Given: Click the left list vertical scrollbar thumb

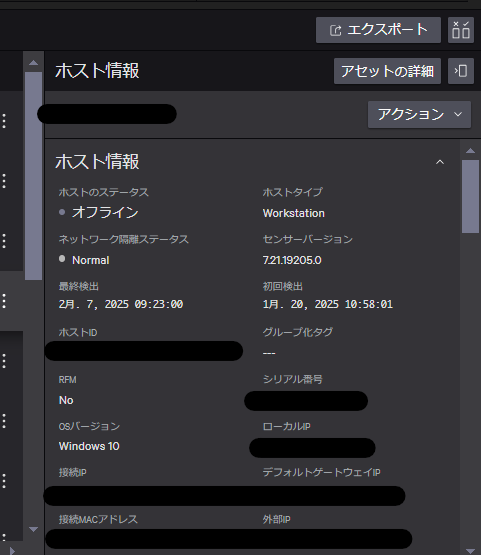Looking at the screenshot, I should [34, 176].
